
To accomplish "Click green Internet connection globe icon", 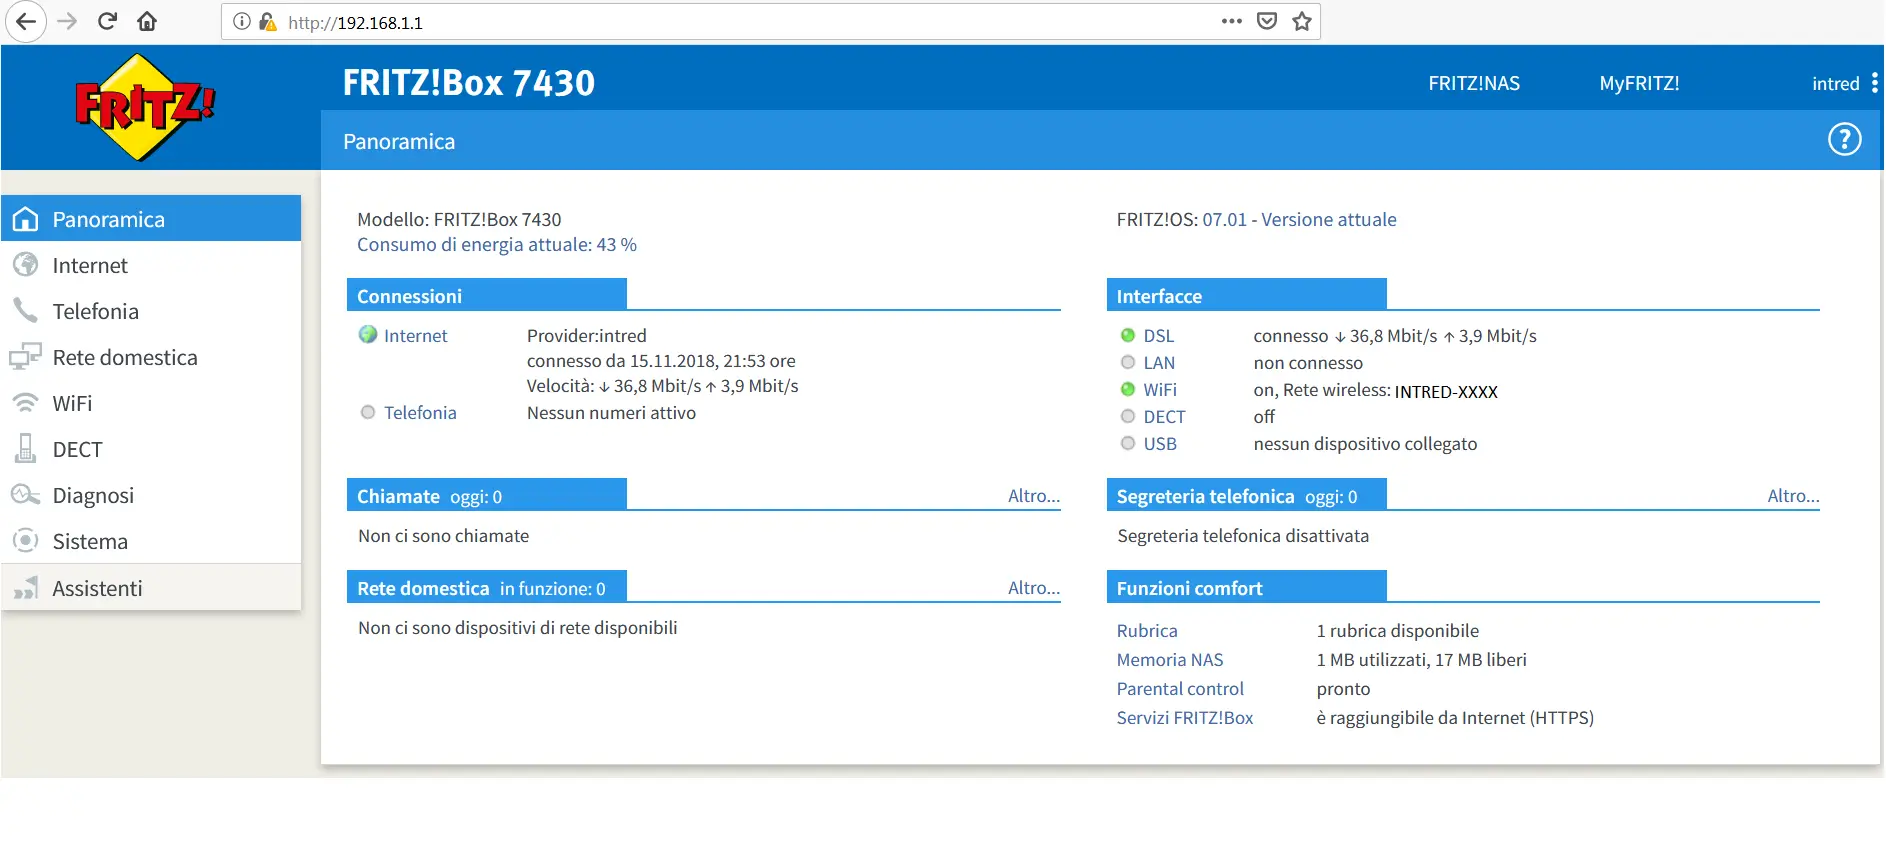I will coord(368,335).
